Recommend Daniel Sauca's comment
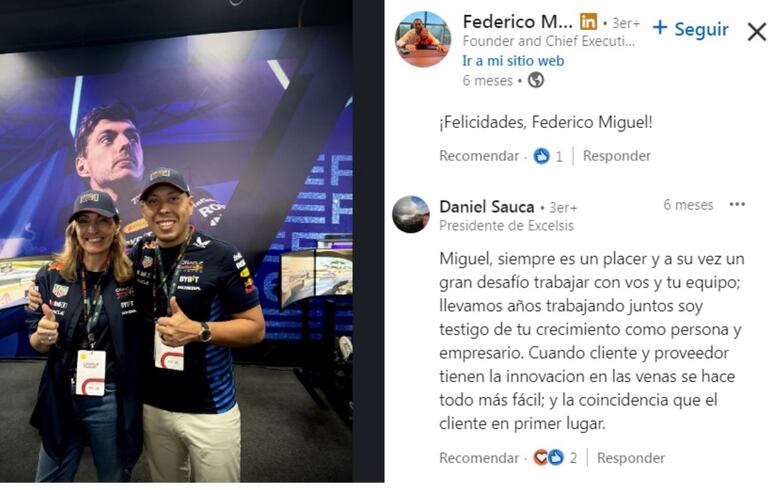The image size is (770, 490). [x=479, y=458]
